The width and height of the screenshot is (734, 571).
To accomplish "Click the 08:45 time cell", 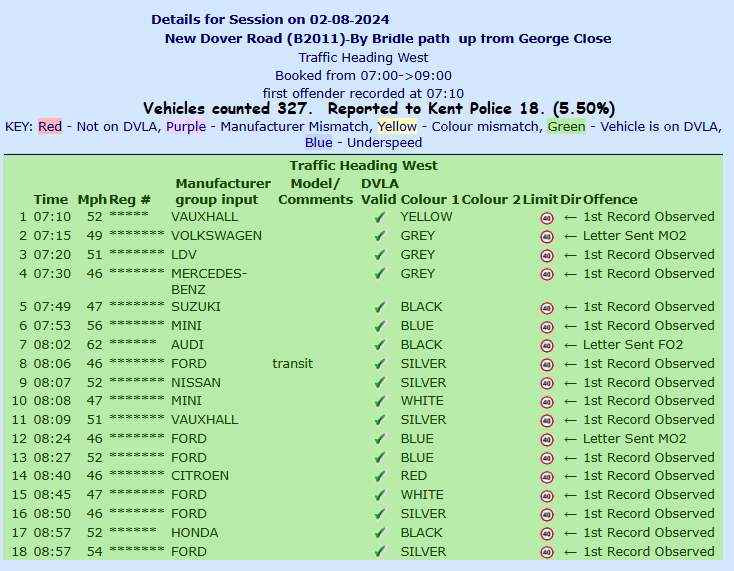I will (x=52, y=495).
